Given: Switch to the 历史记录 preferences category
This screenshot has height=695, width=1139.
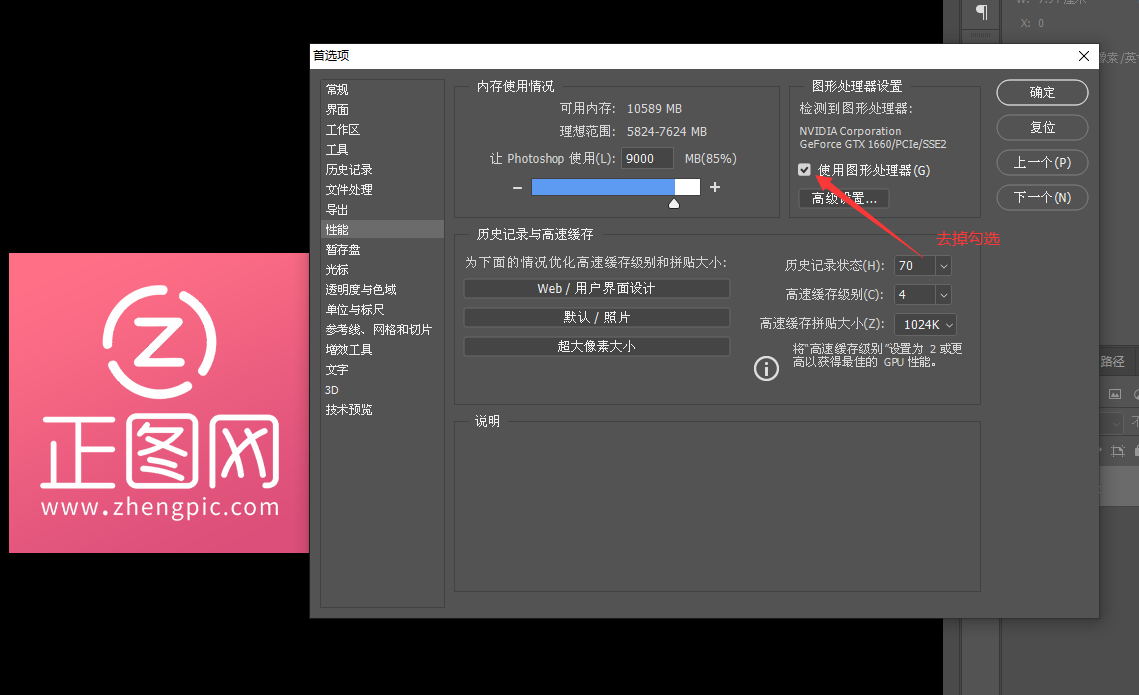Looking at the screenshot, I should (x=382, y=169).
